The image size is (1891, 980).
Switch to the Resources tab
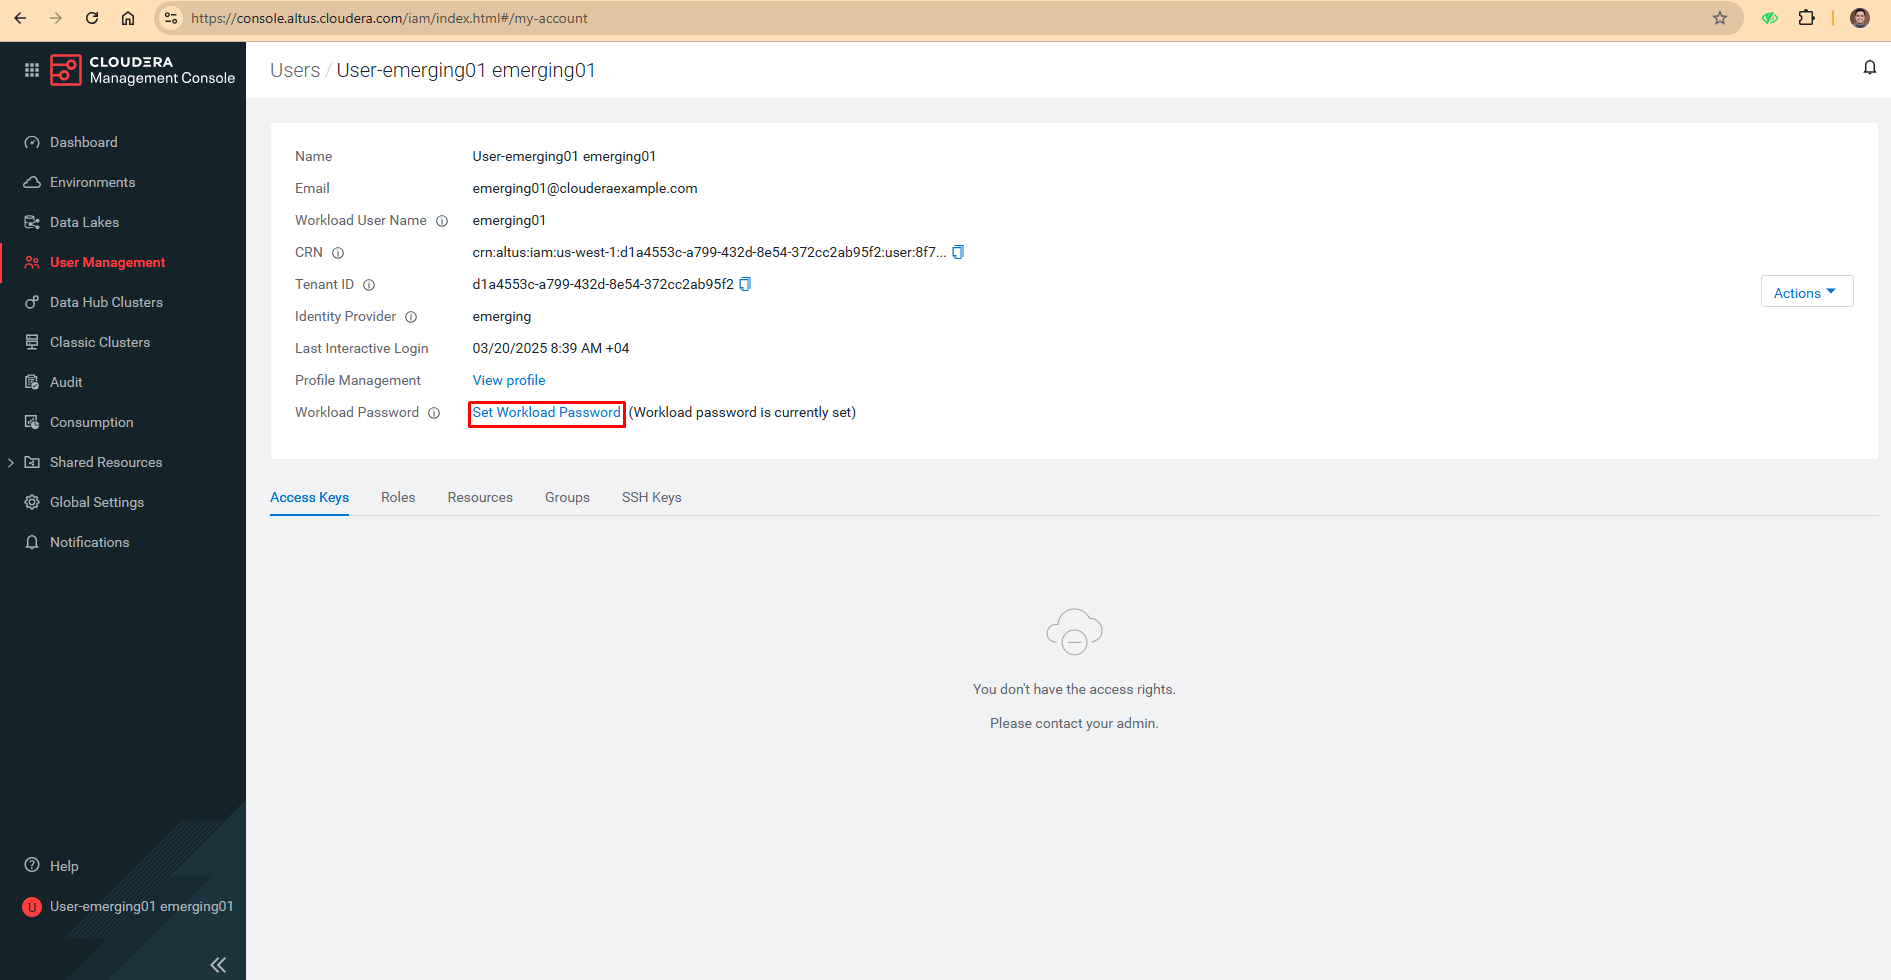tap(480, 497)
